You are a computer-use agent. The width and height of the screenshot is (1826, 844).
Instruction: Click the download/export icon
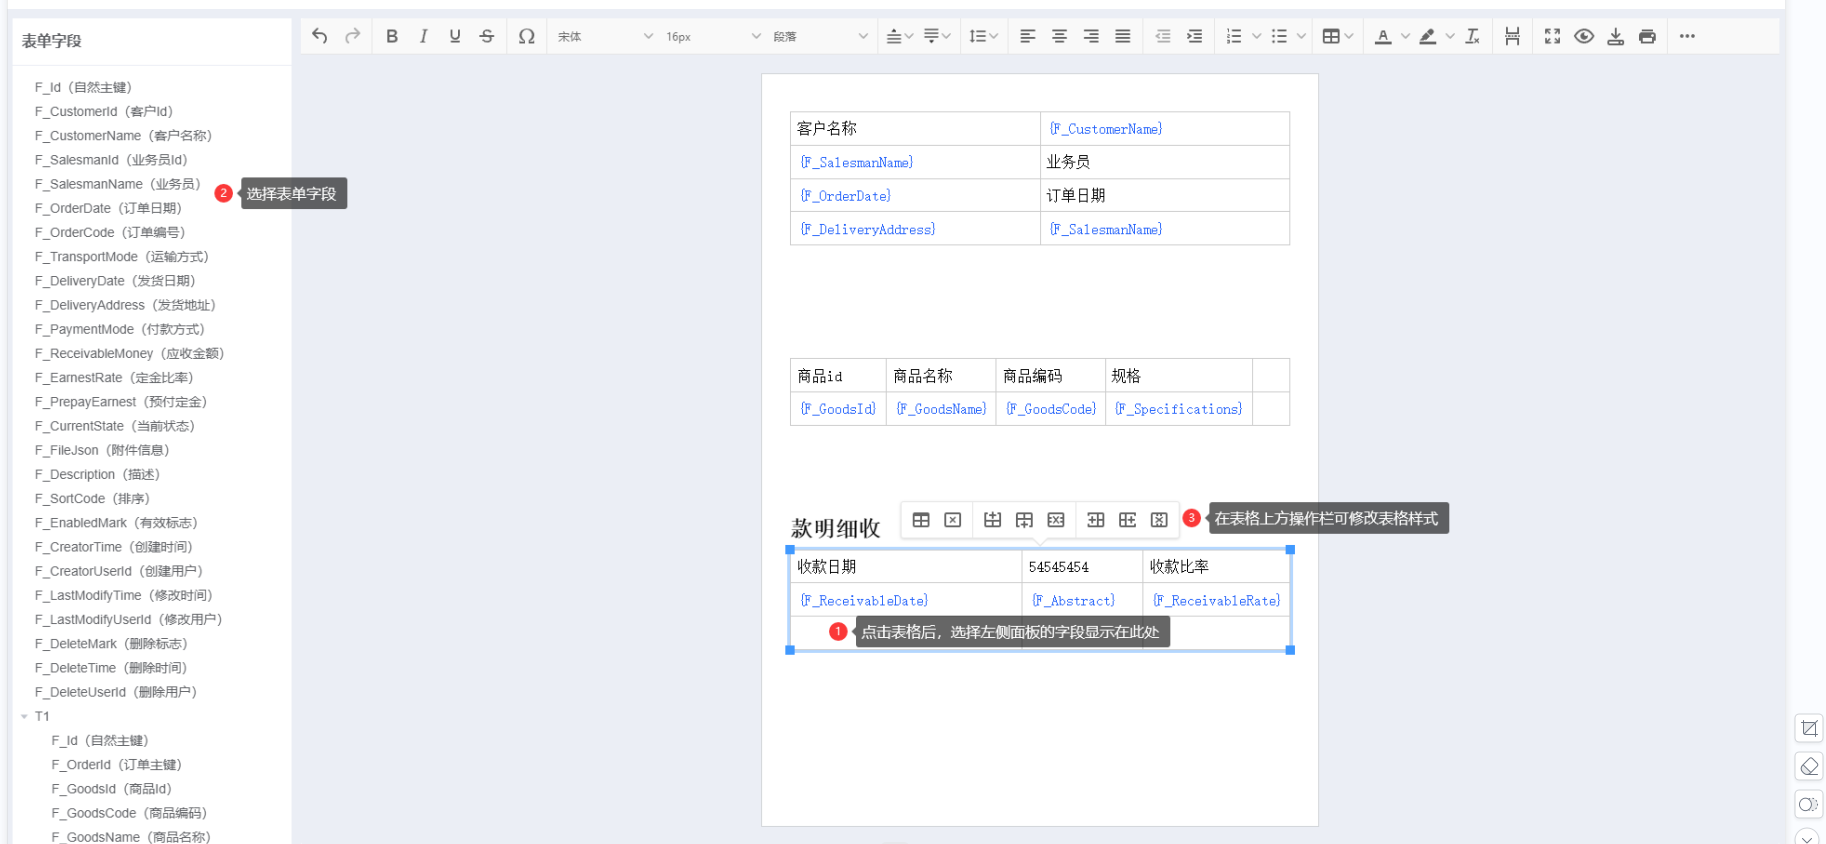click(x=1616, y=36)
